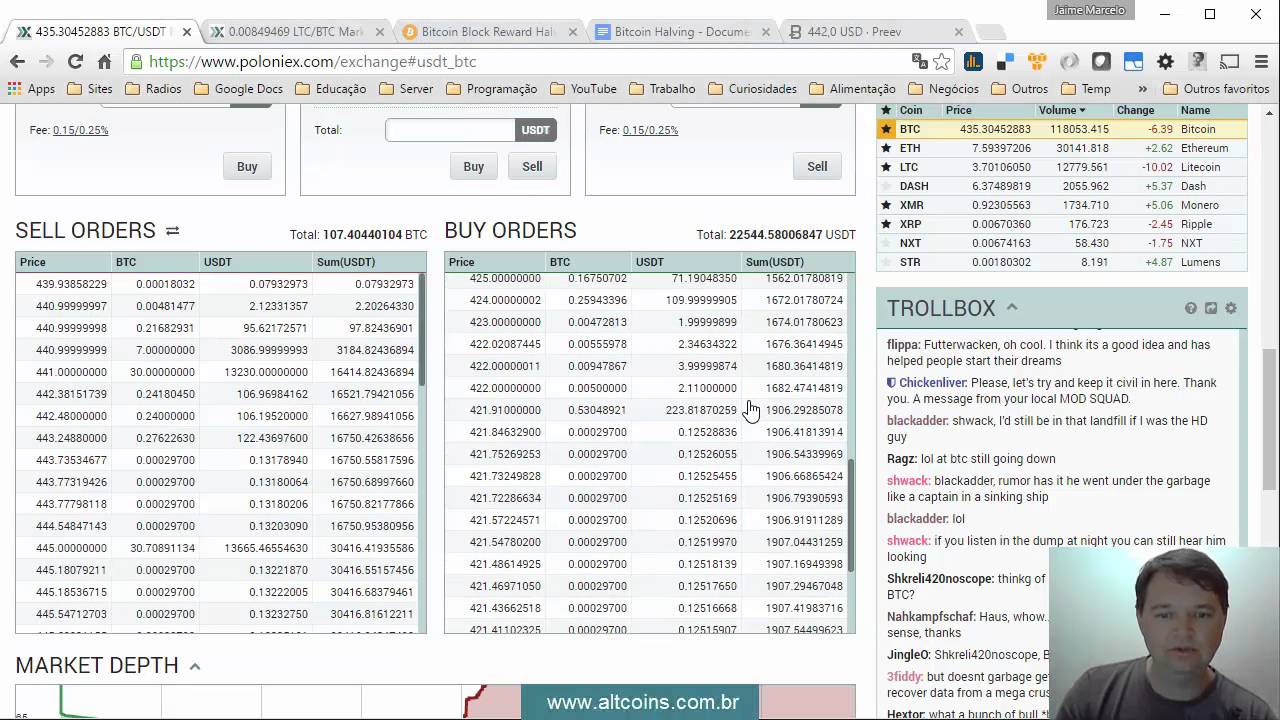Click the Total USDT input field
The height and width of the screenshot is (720, 1280).
pyautogui.click(x=450, y=130)
